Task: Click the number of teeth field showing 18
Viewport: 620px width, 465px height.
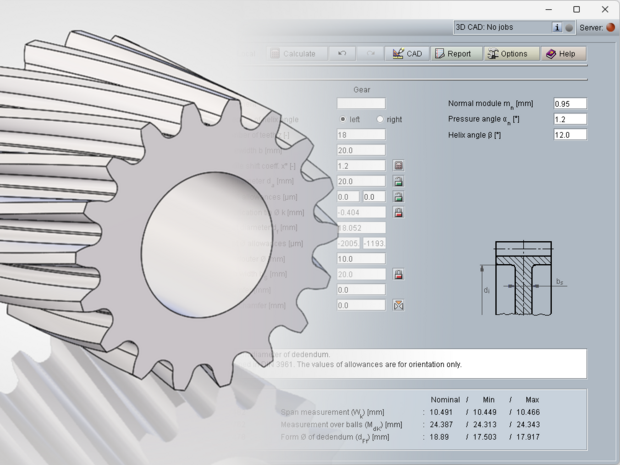Action: (360, 135)
